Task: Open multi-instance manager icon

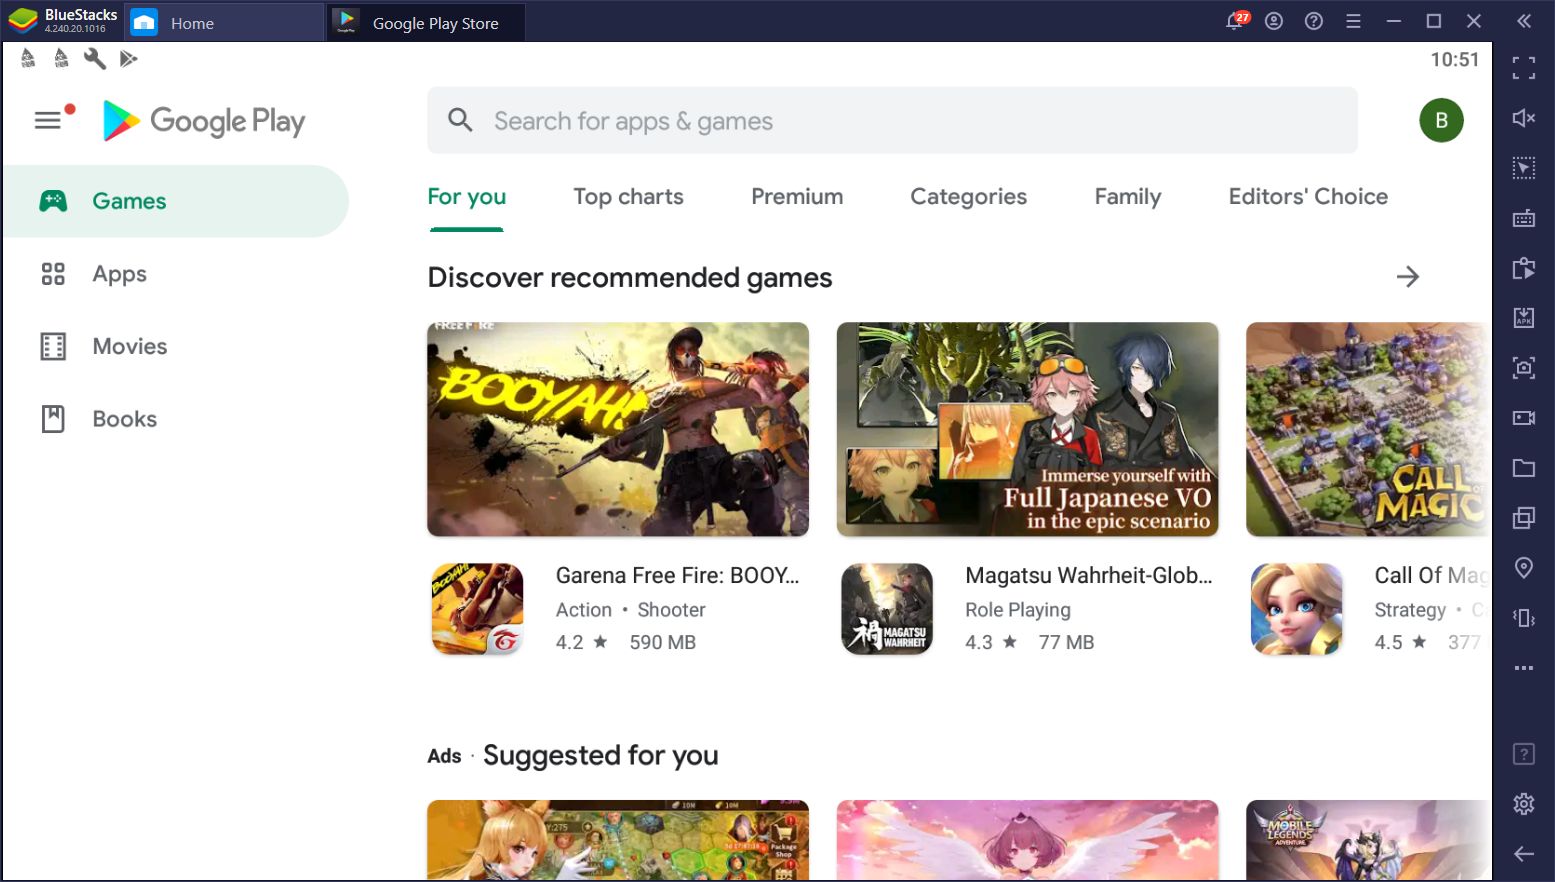Action: pos(1523,518)
